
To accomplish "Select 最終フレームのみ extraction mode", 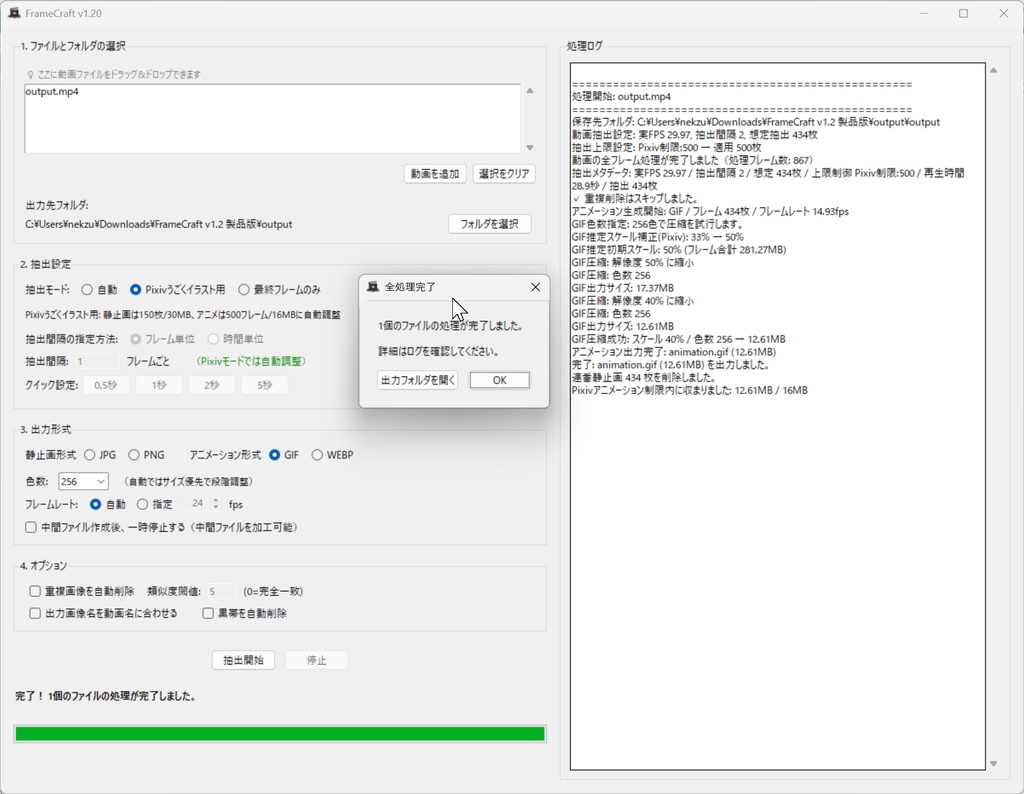I will click(244, 289).
